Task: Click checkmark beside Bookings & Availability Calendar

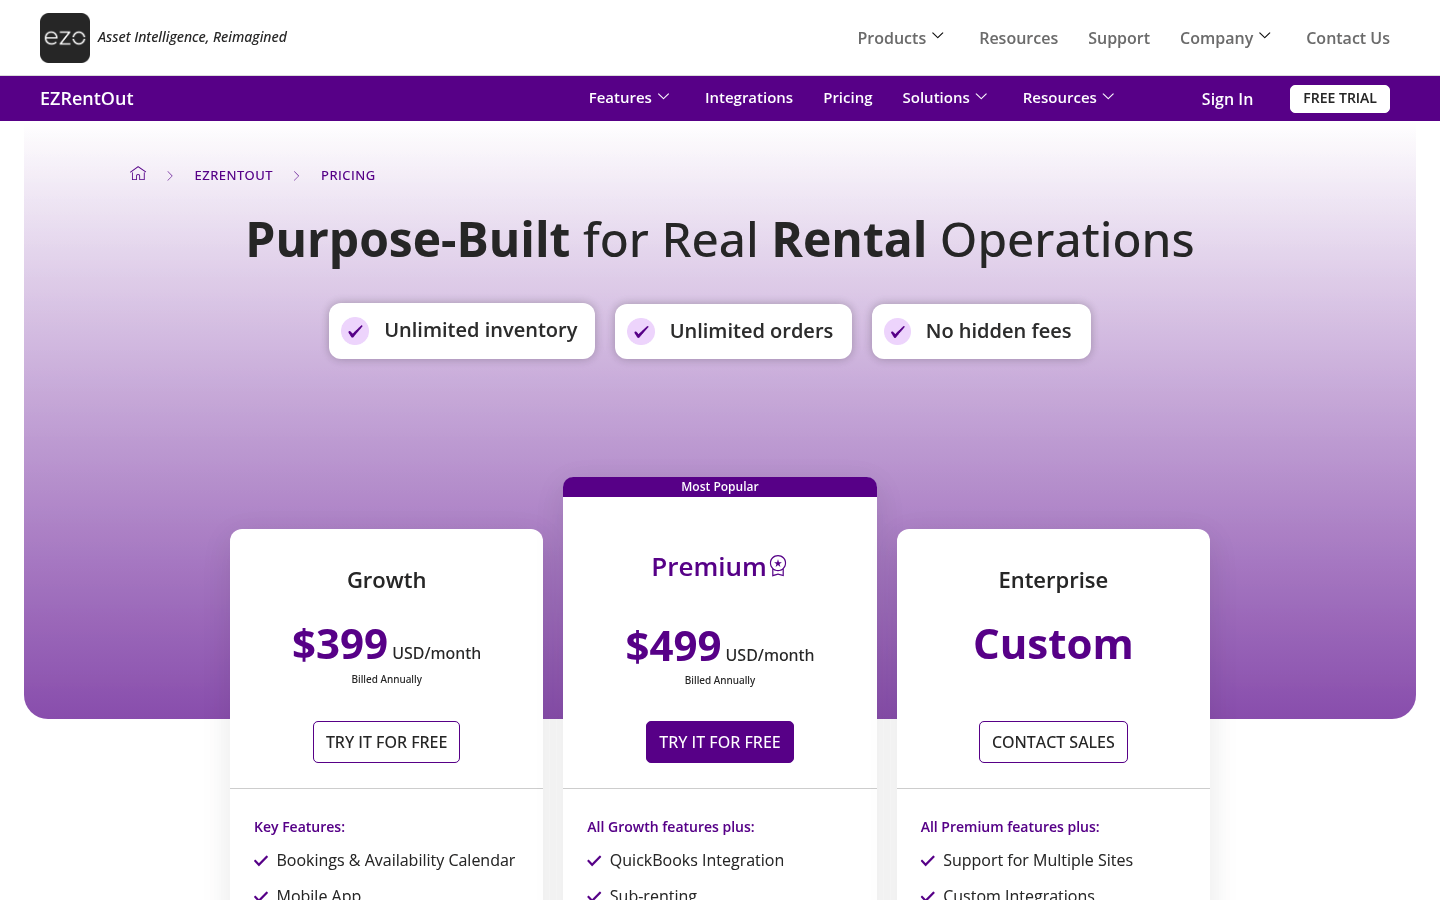Action: pyautogui.click(x=261, y=861)
